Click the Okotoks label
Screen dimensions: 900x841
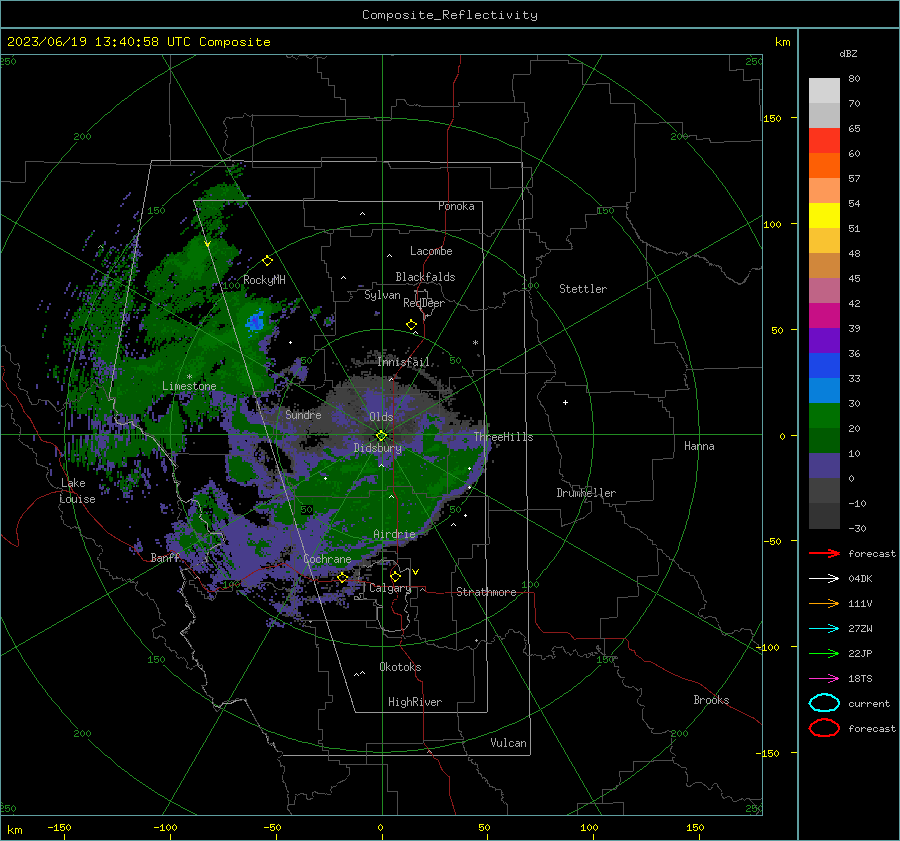400,667
